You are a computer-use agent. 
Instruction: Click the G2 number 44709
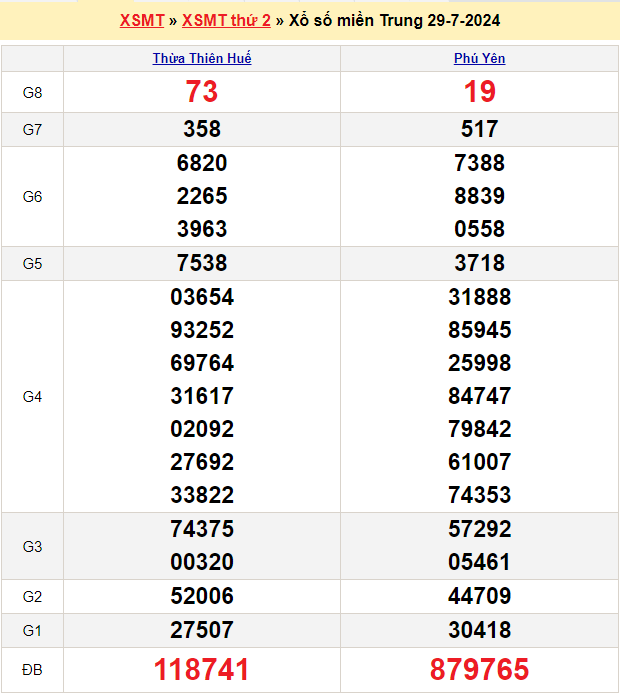coord(480,596)
